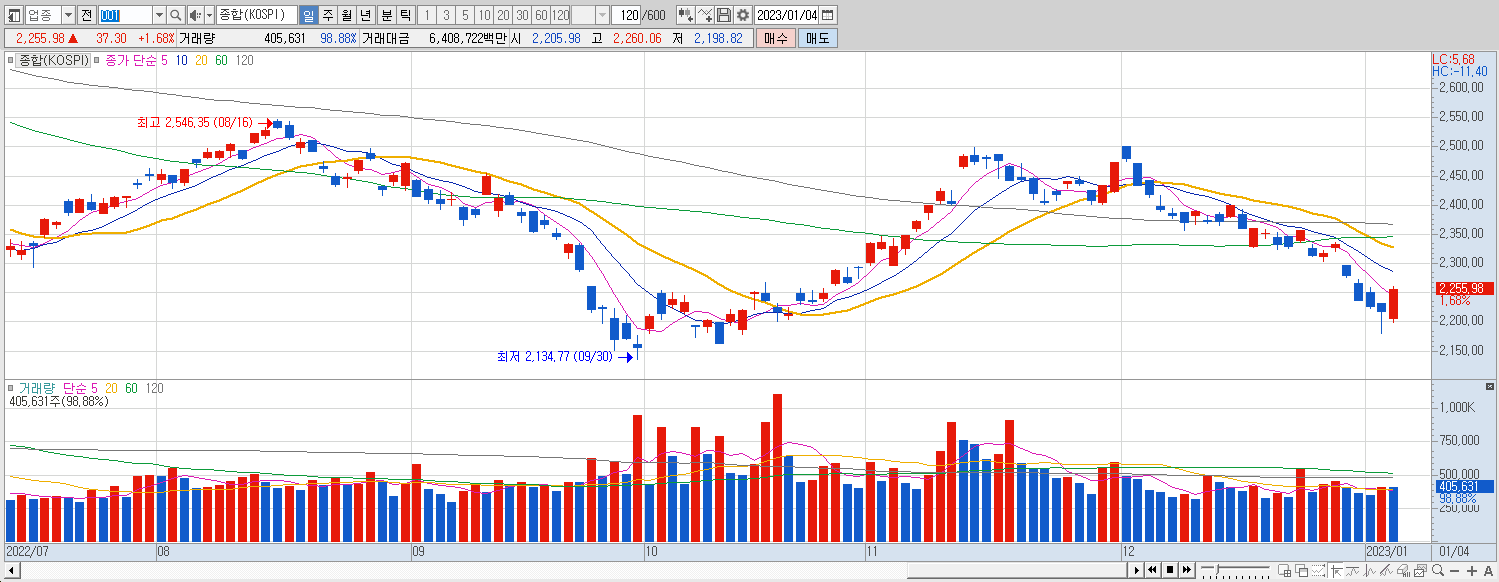Click the eraser tool icon

click(x=1404, y=571)
